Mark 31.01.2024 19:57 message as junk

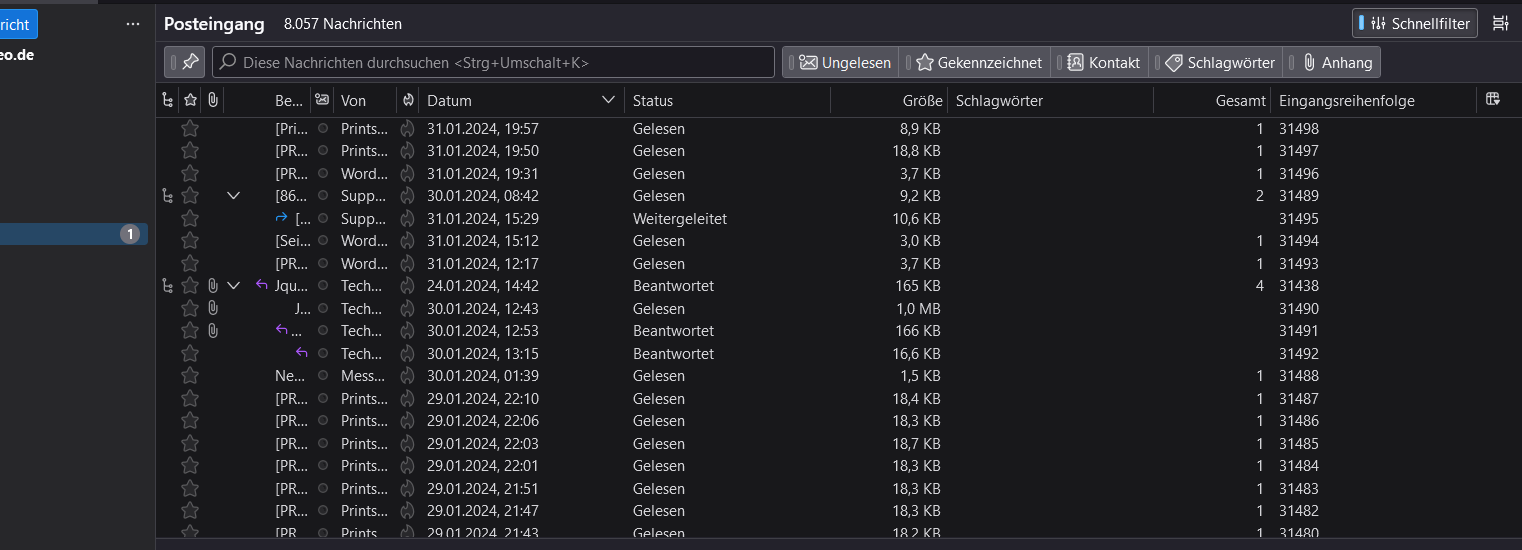(407, 128)
